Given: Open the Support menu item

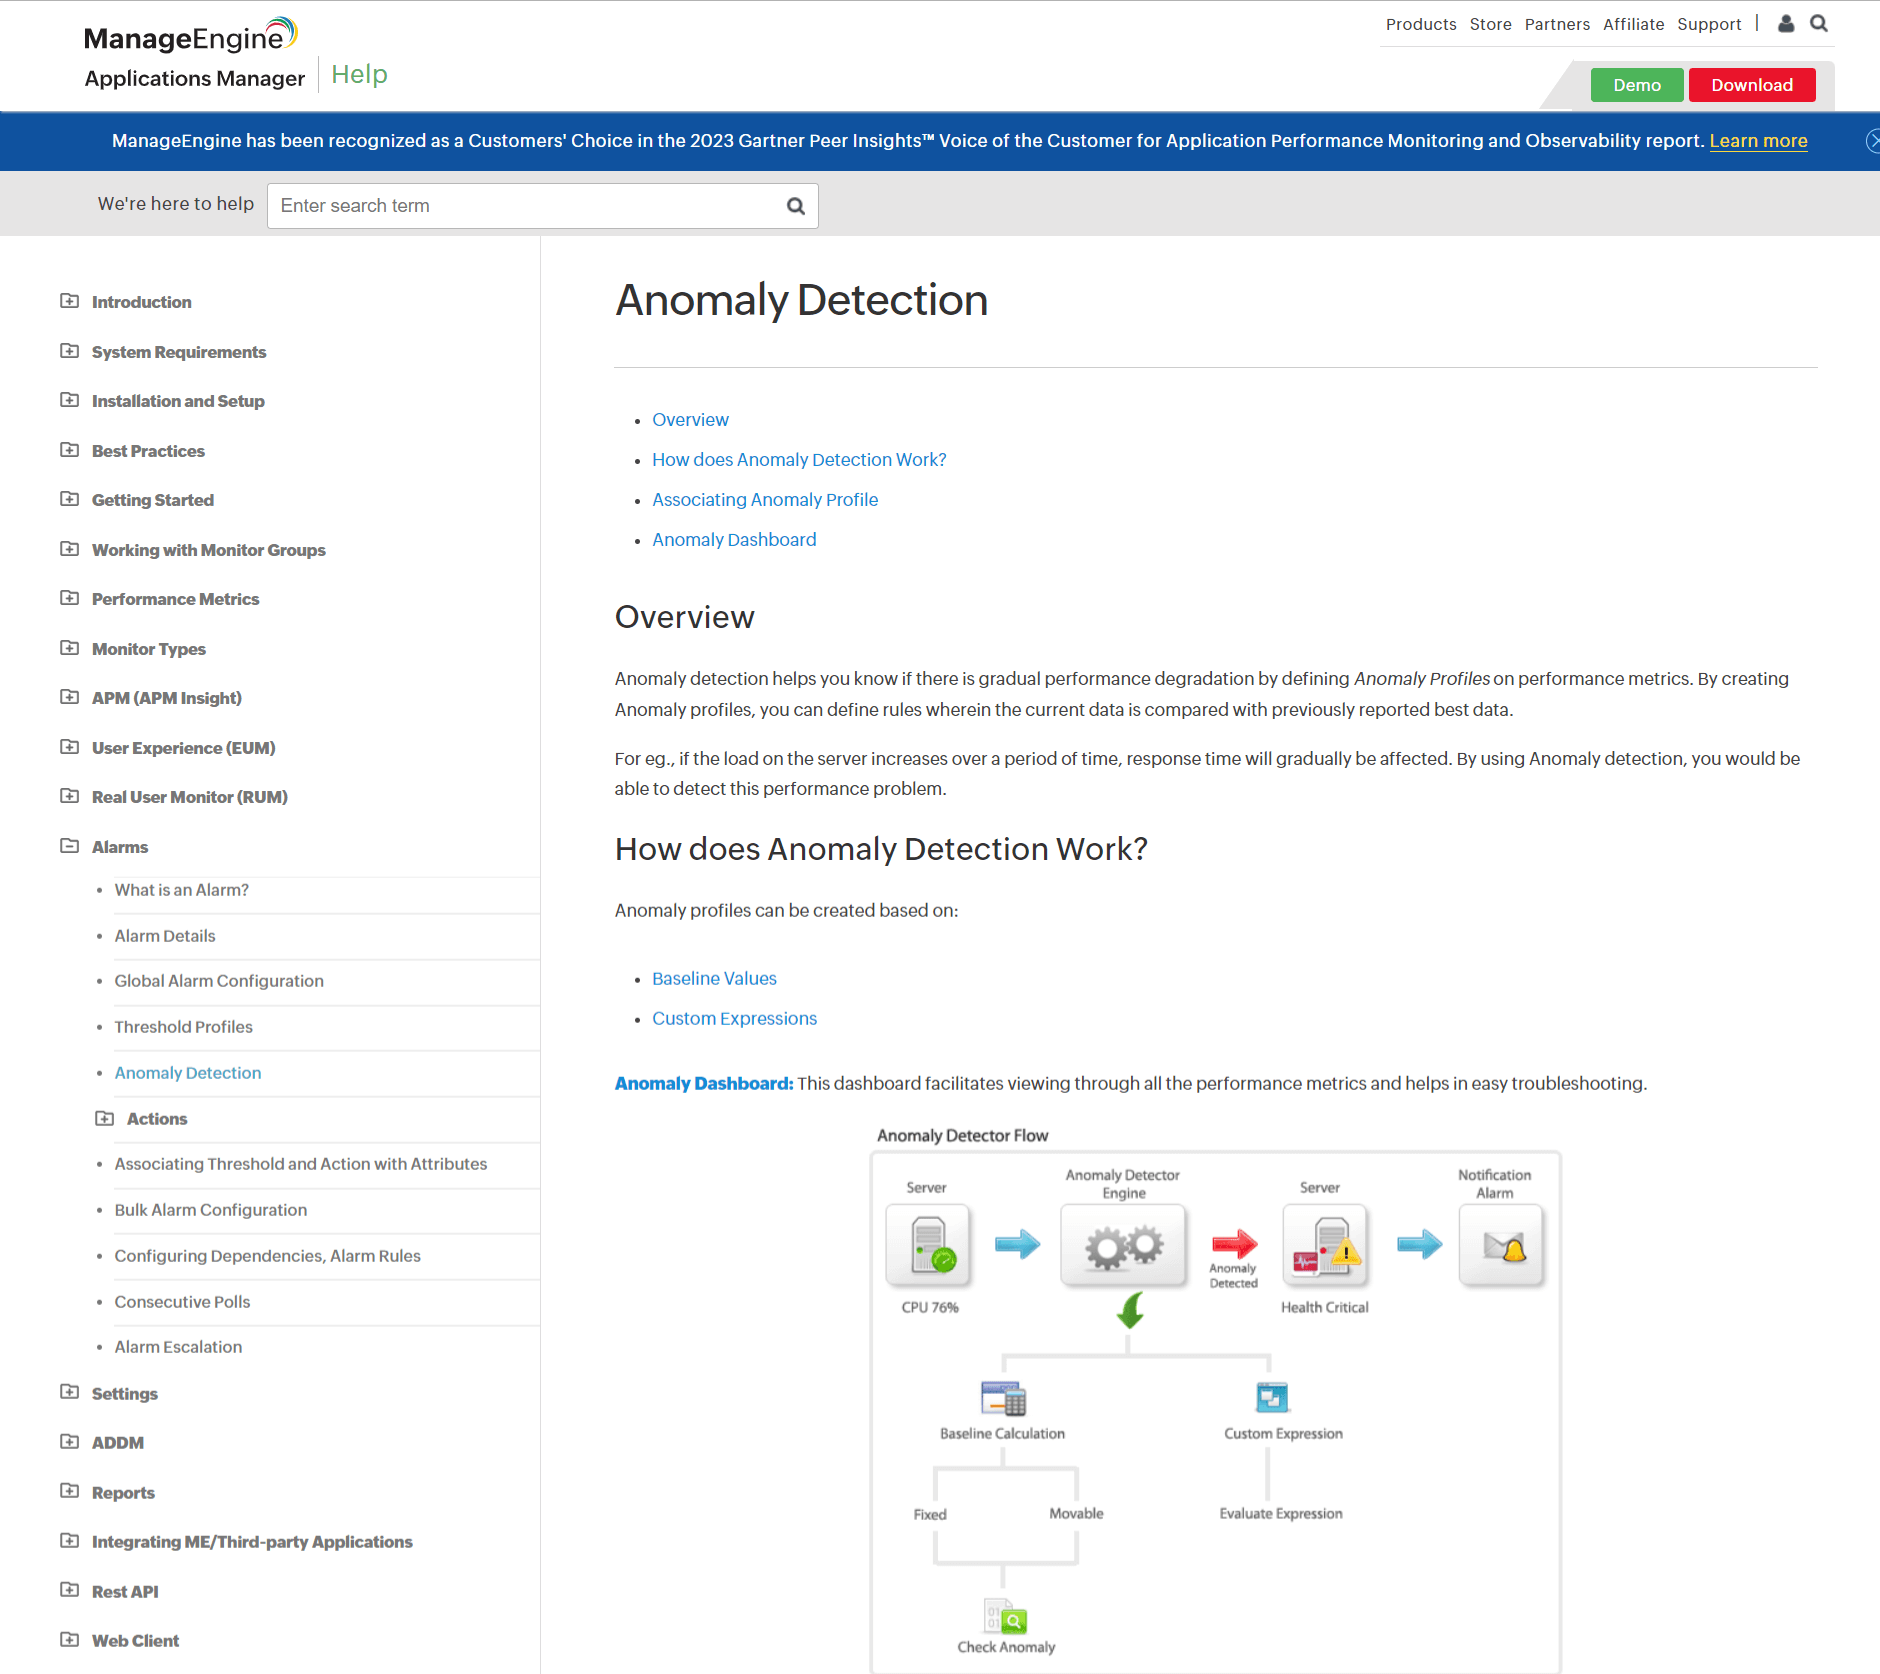Looking at the screenshot, I should point(1709,24).
